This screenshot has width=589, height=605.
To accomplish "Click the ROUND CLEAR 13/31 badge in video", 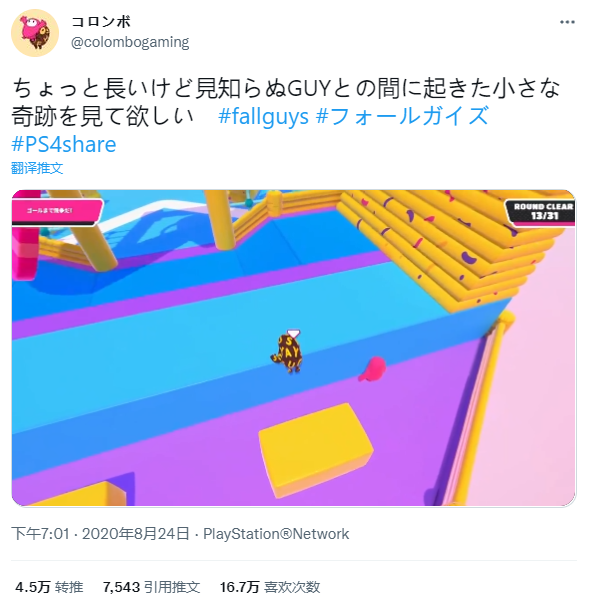I will (x=540, y=211).
